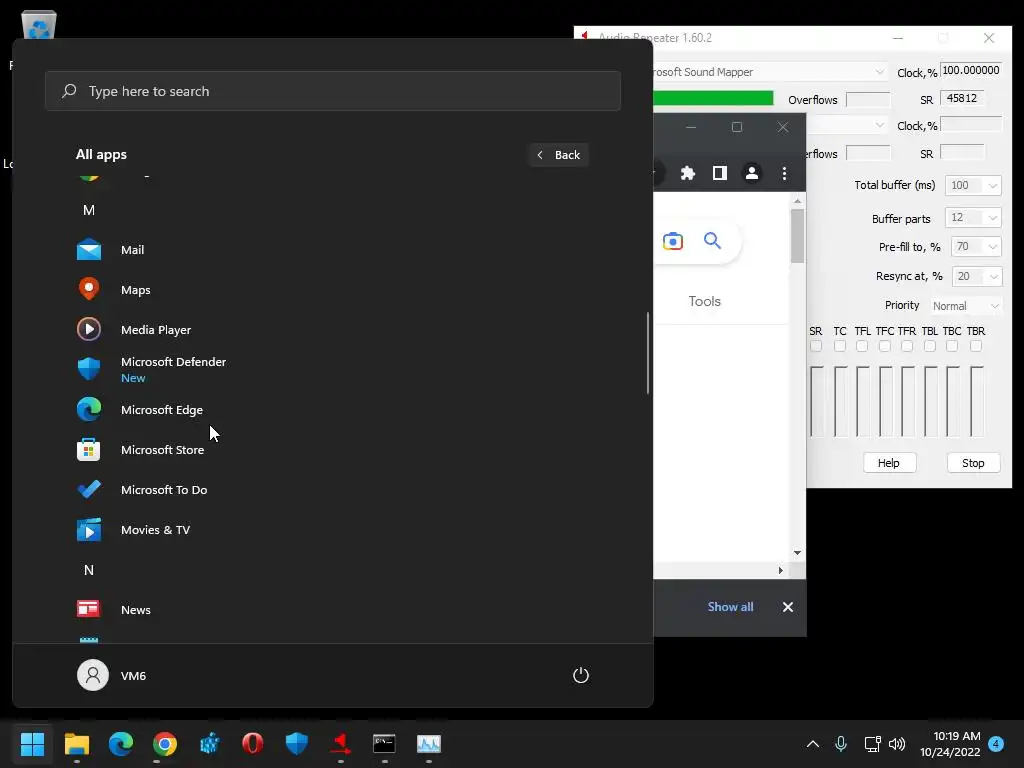
Task: Click Google search by image camera icon
Action: tap(673, 241)
